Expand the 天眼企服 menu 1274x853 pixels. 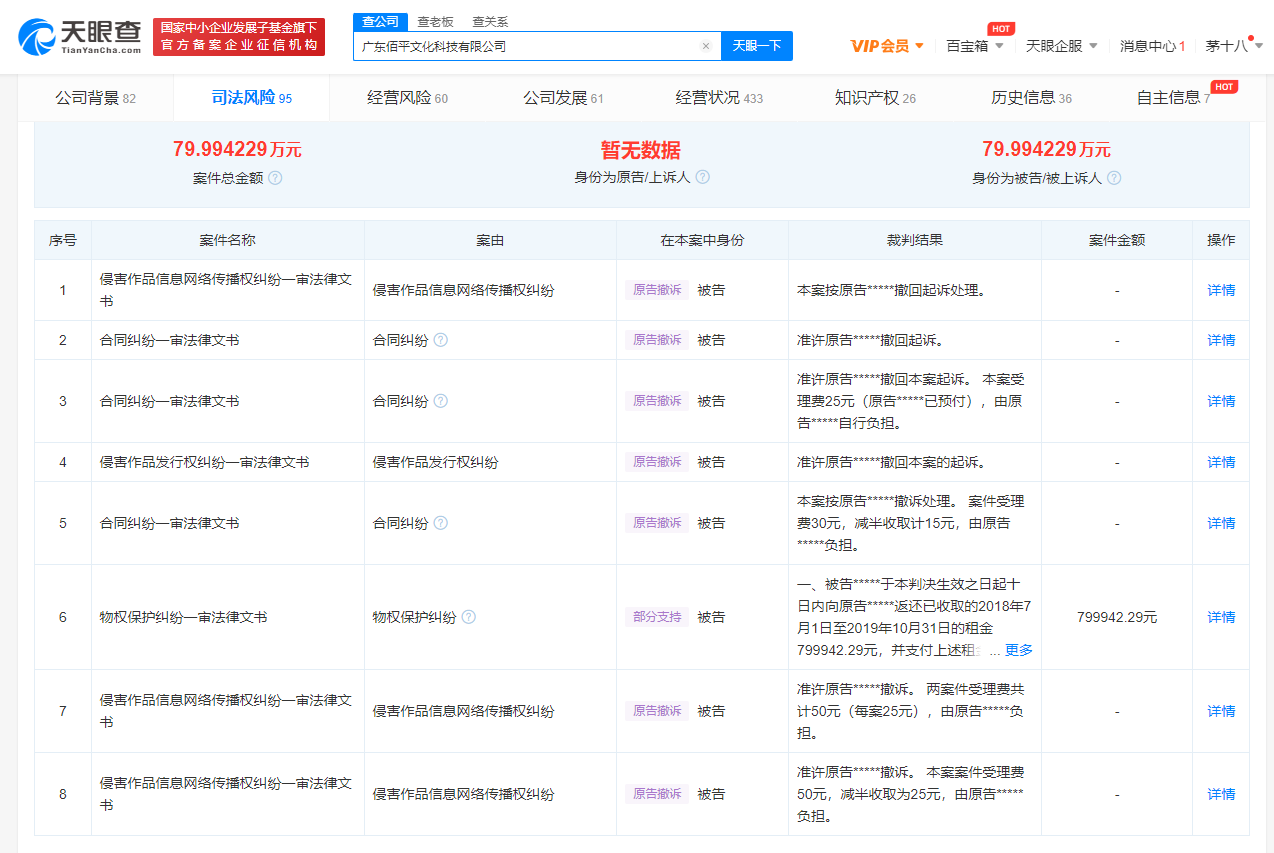point(1062,46)
